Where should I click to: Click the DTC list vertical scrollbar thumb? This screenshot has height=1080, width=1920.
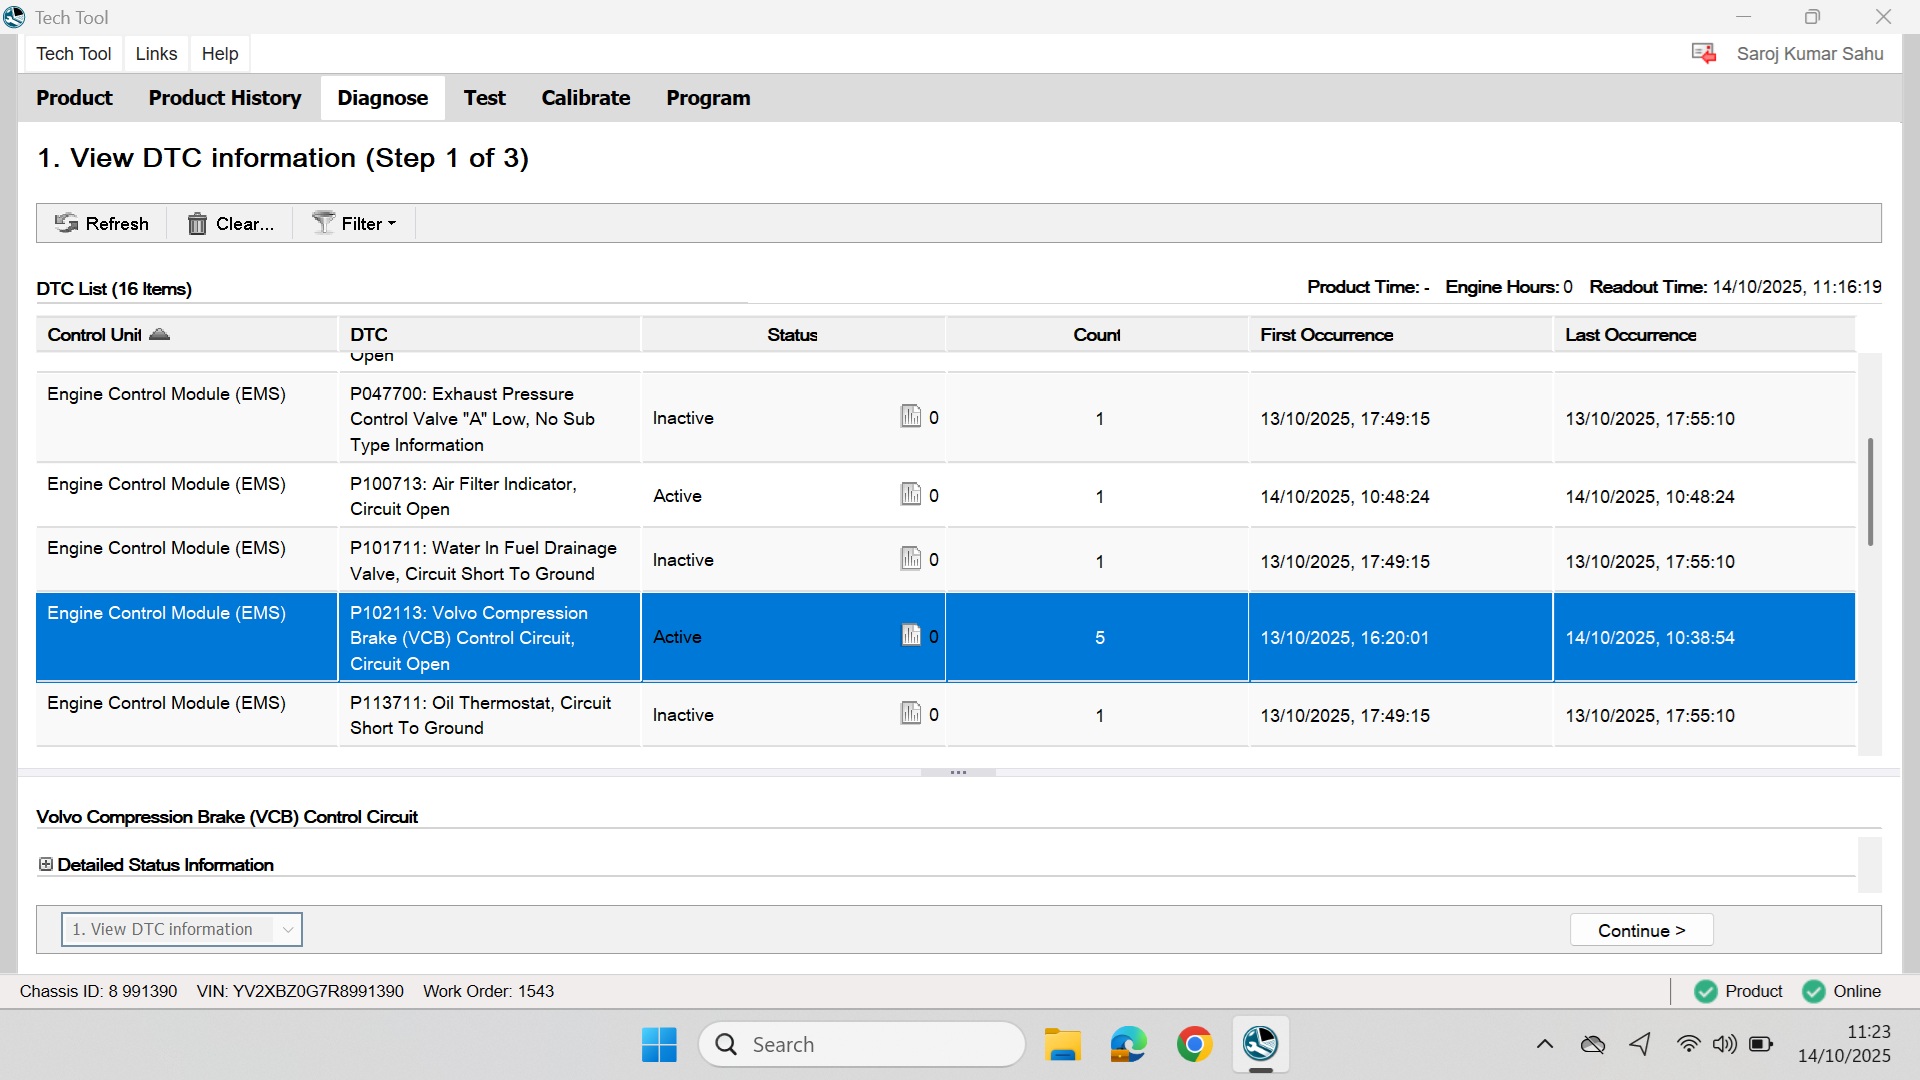tap(1869, 491)
